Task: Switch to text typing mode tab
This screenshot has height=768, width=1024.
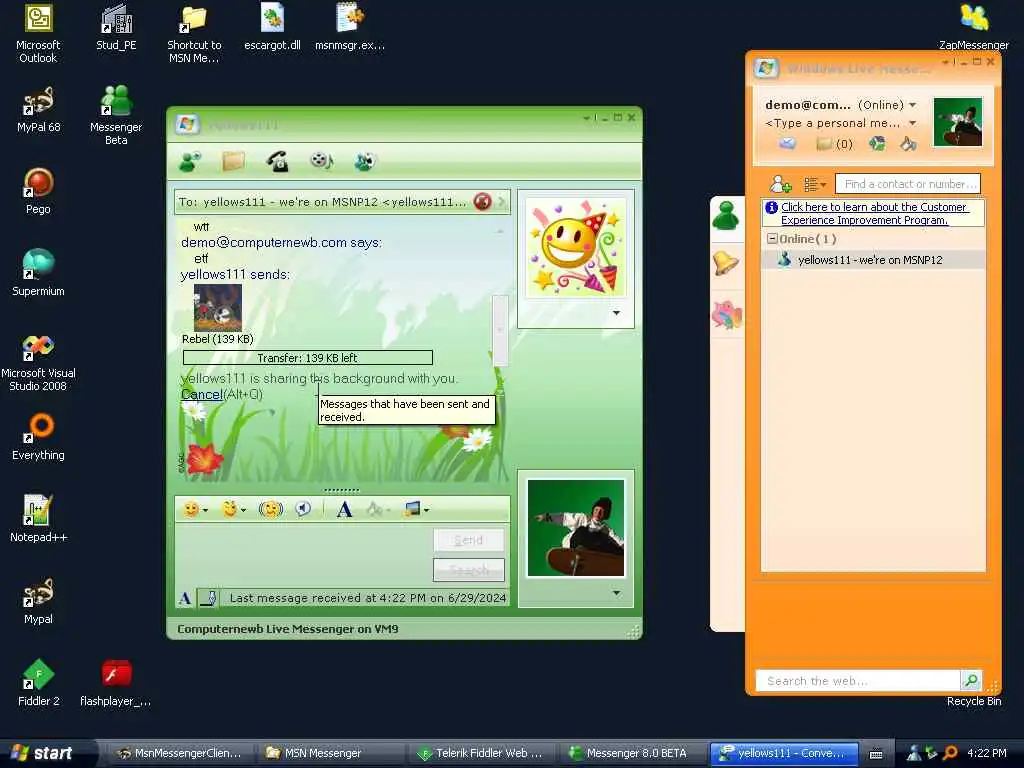Action: point(185,598)
